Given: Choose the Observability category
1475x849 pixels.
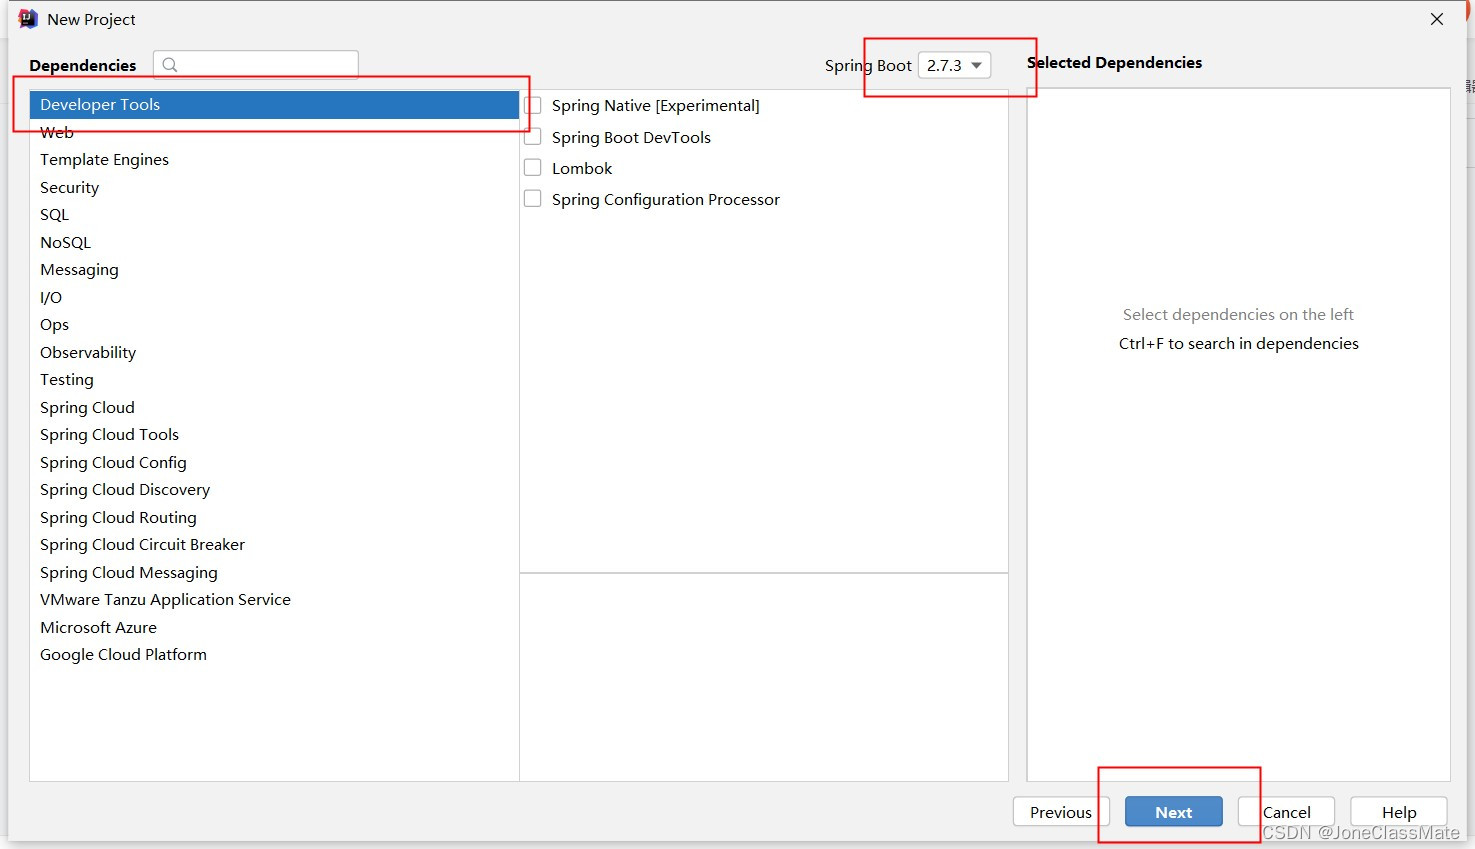Looking at the screenshot, I should pos(274,352).
